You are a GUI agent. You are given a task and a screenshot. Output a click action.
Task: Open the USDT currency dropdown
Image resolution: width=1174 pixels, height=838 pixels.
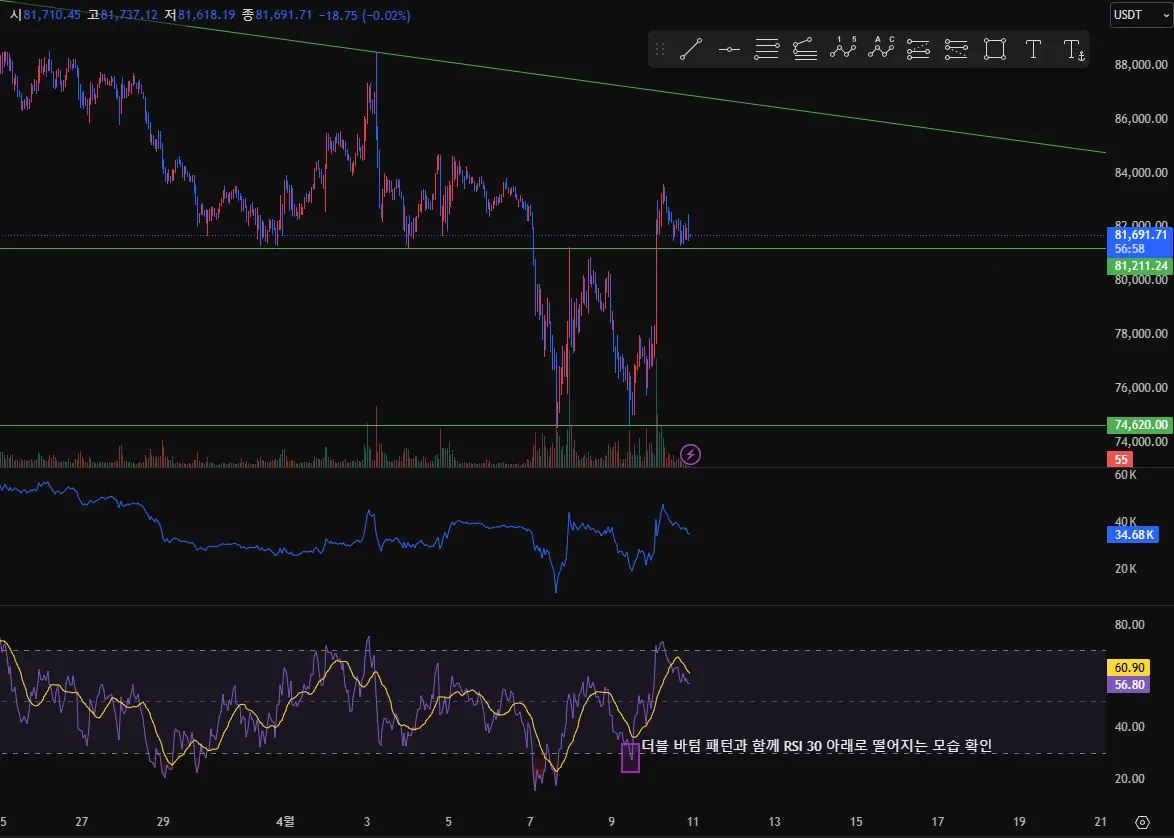[1140, 14]
